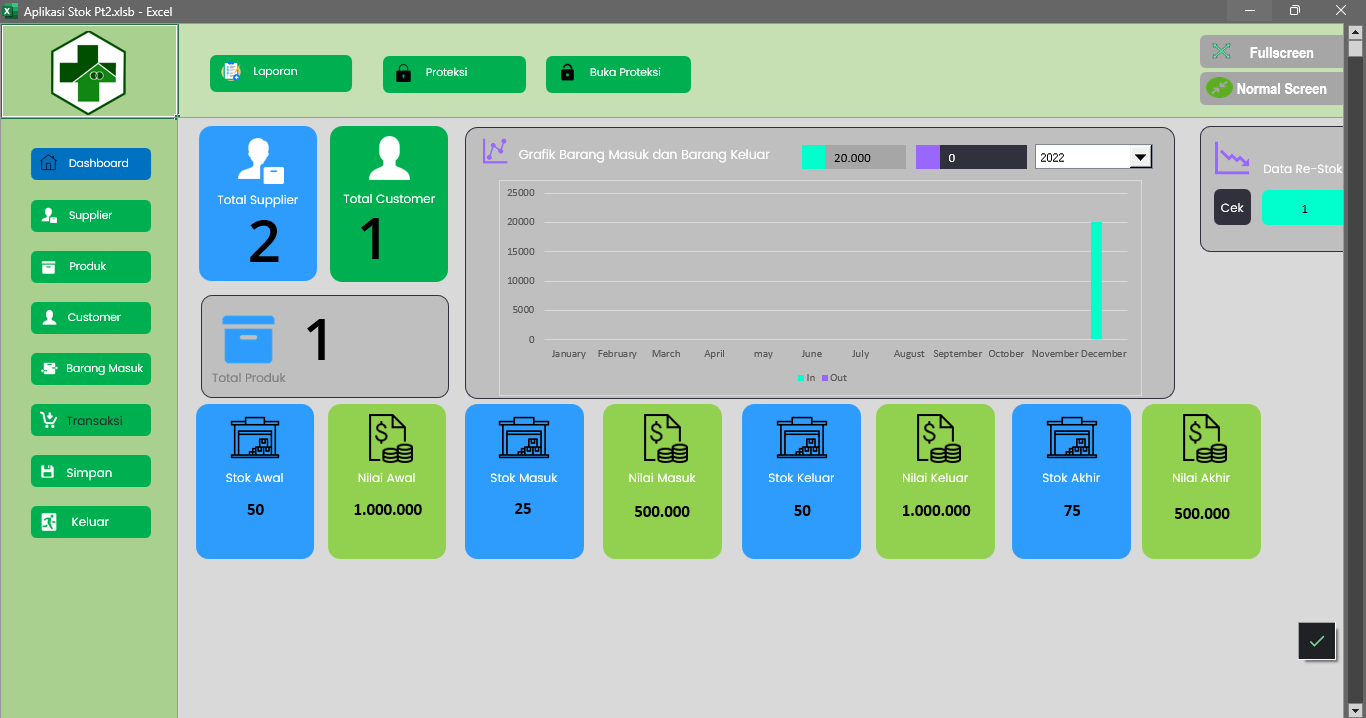Viewport: 1366px width, 718px height.
Task: Open the Dashboard sidebar menu
Action: 91,164
